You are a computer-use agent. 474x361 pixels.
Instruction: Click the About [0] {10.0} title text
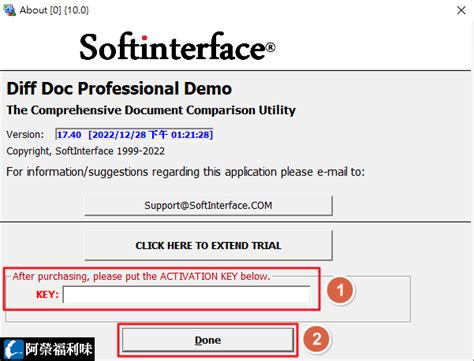pos(54,10)
